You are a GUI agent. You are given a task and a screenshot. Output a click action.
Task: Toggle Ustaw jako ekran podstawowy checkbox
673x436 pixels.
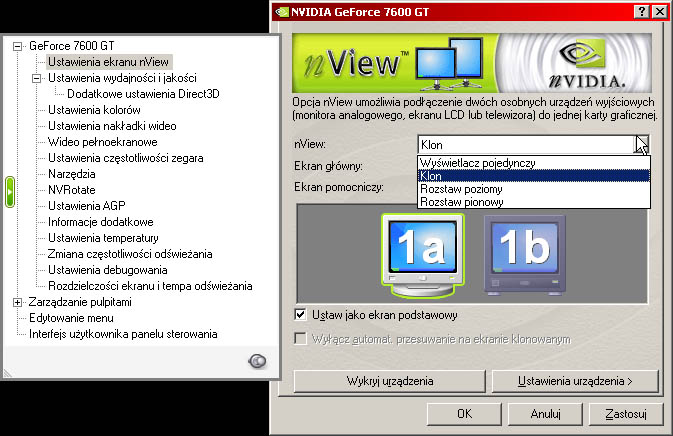pos(300,315)
